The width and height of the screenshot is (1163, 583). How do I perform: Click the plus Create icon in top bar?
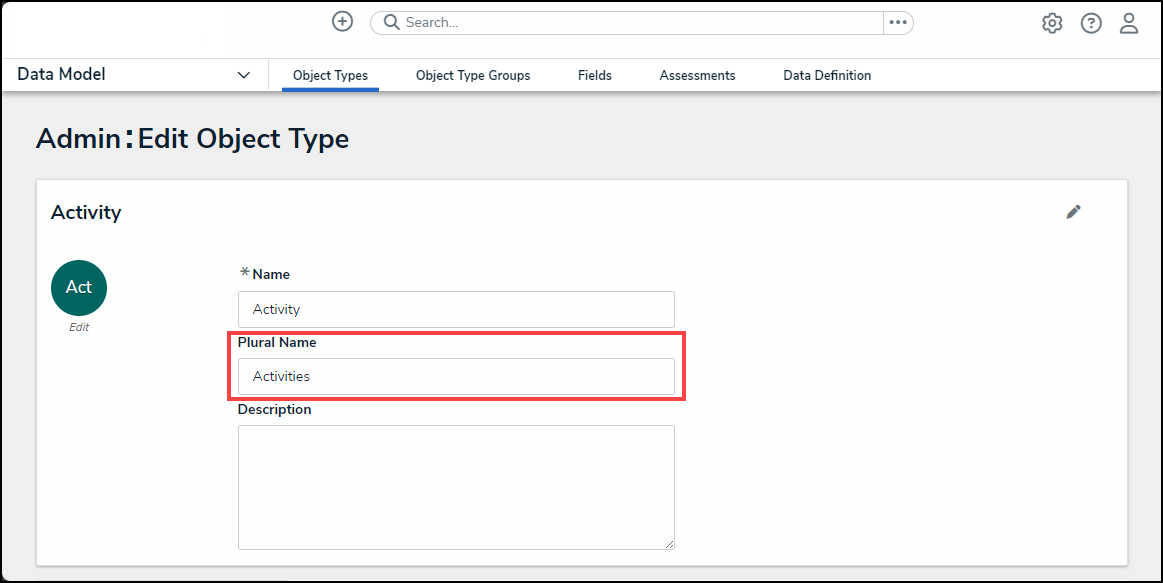pos(342,22)
